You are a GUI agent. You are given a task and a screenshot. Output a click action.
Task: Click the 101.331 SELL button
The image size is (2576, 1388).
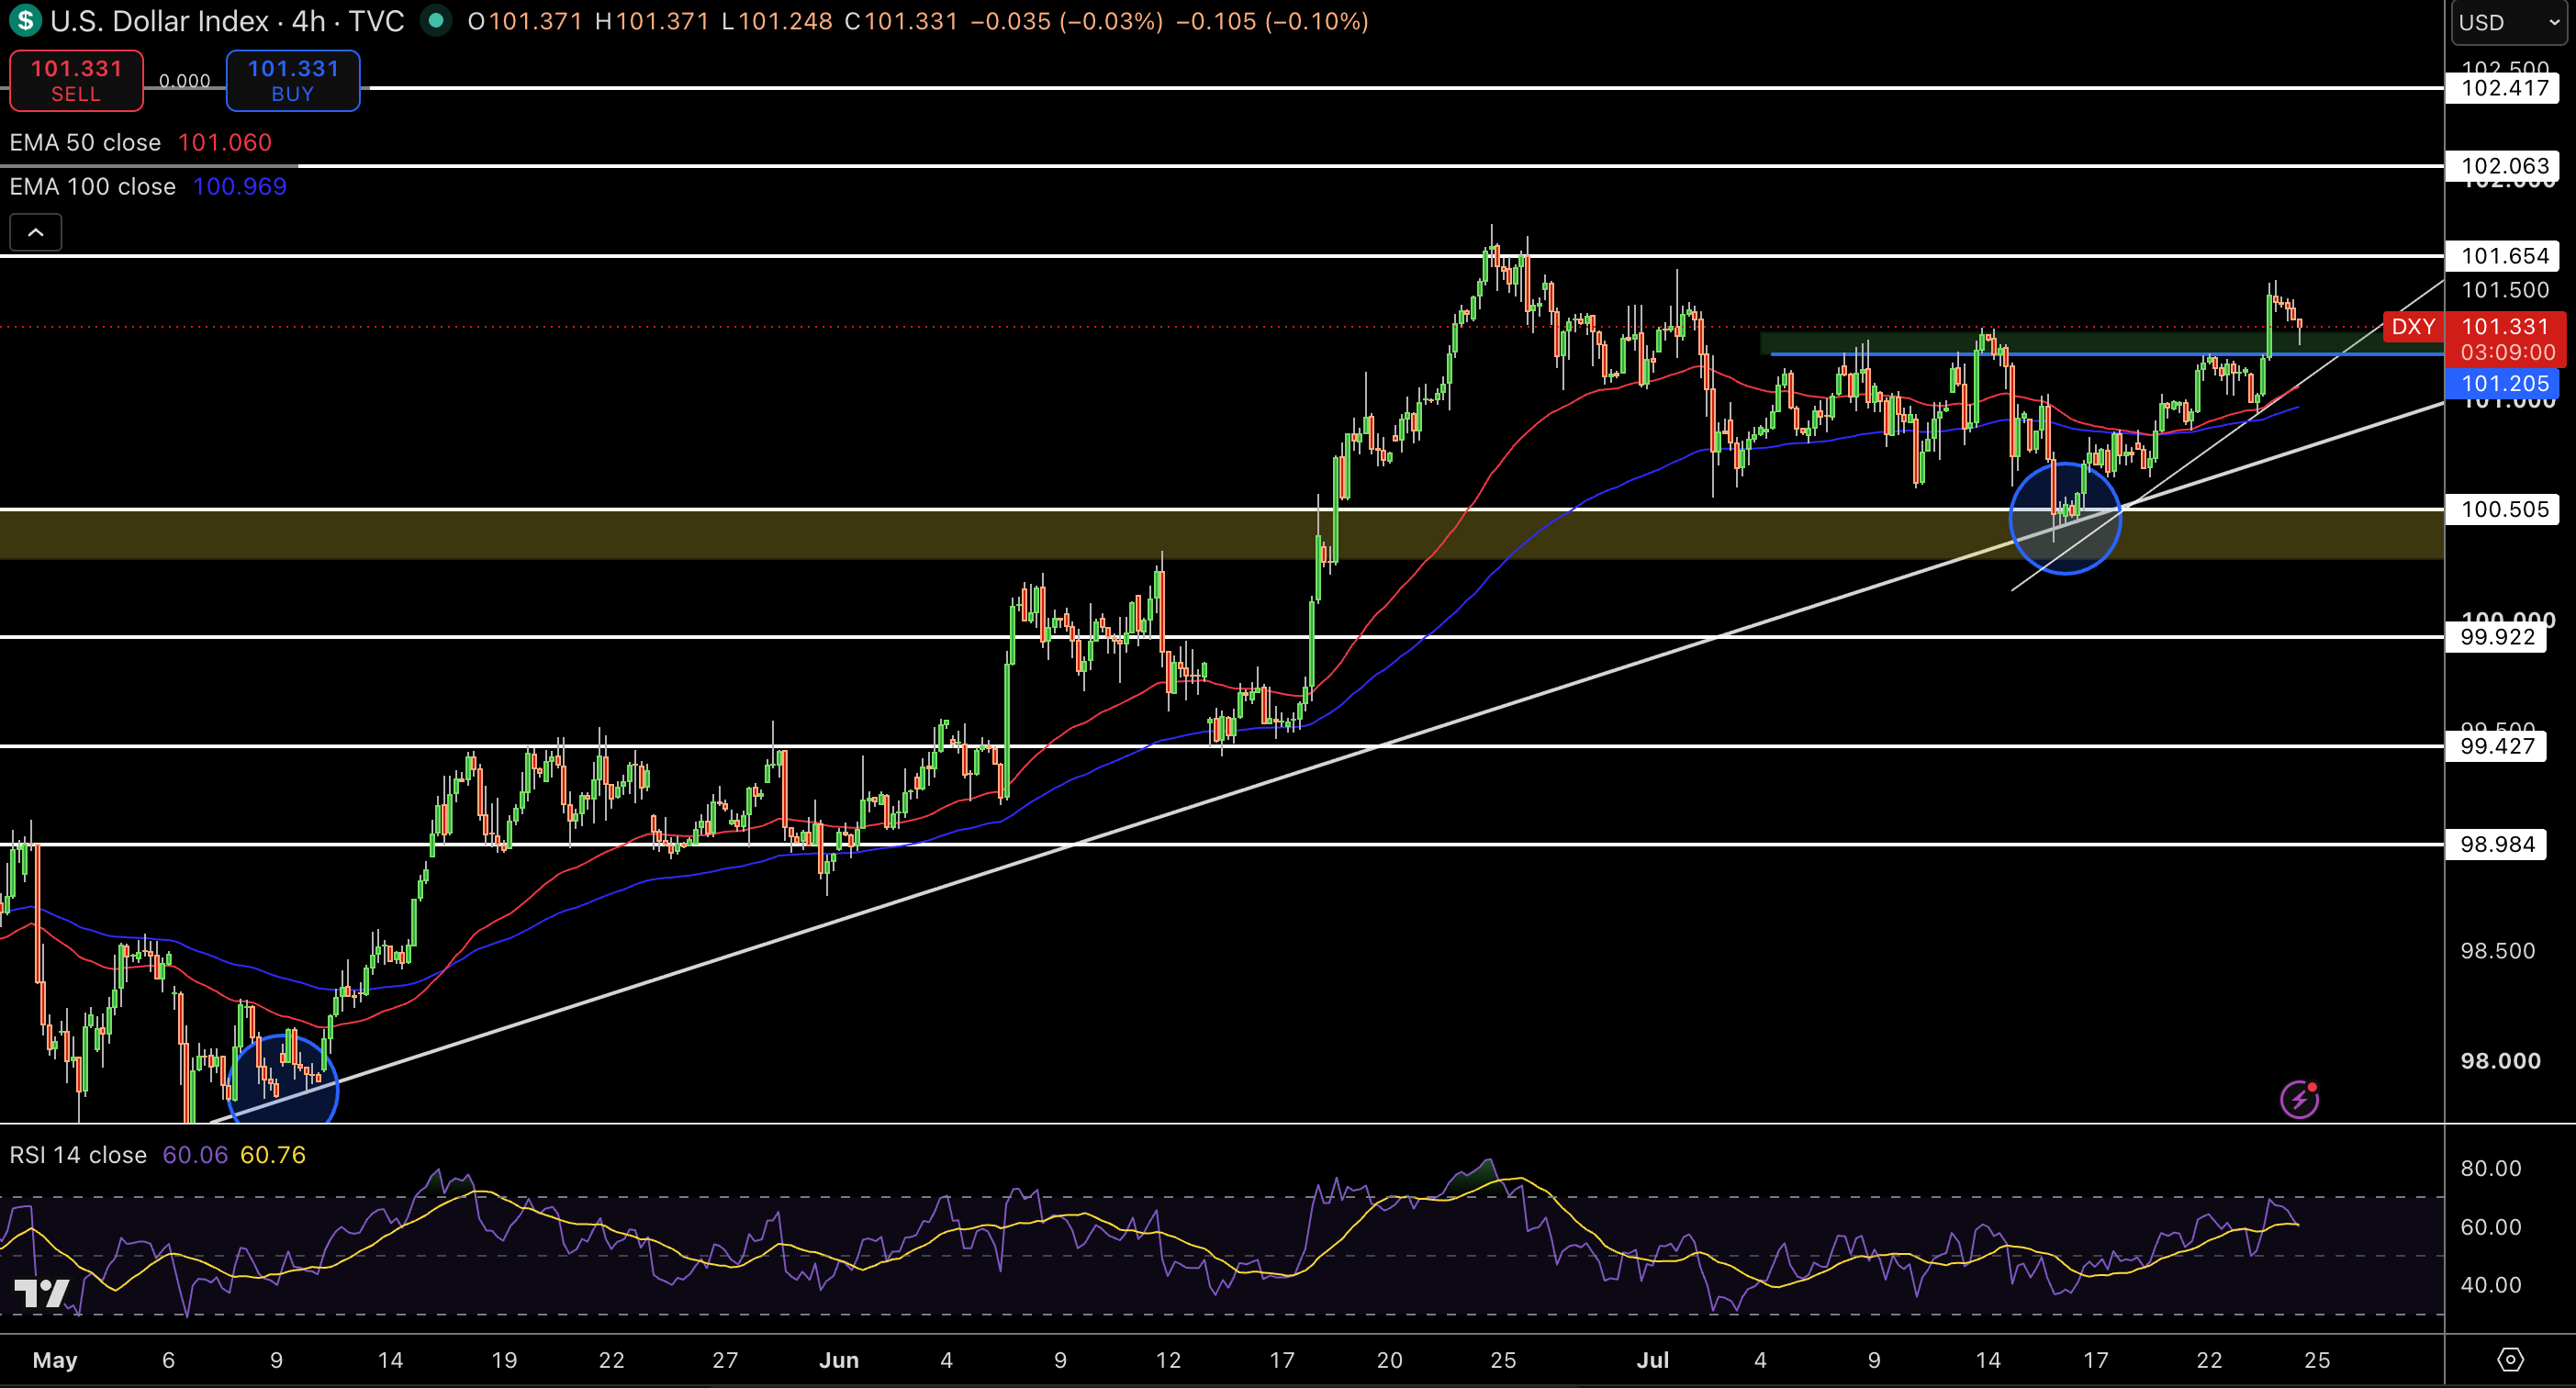(x=76, y=81)
